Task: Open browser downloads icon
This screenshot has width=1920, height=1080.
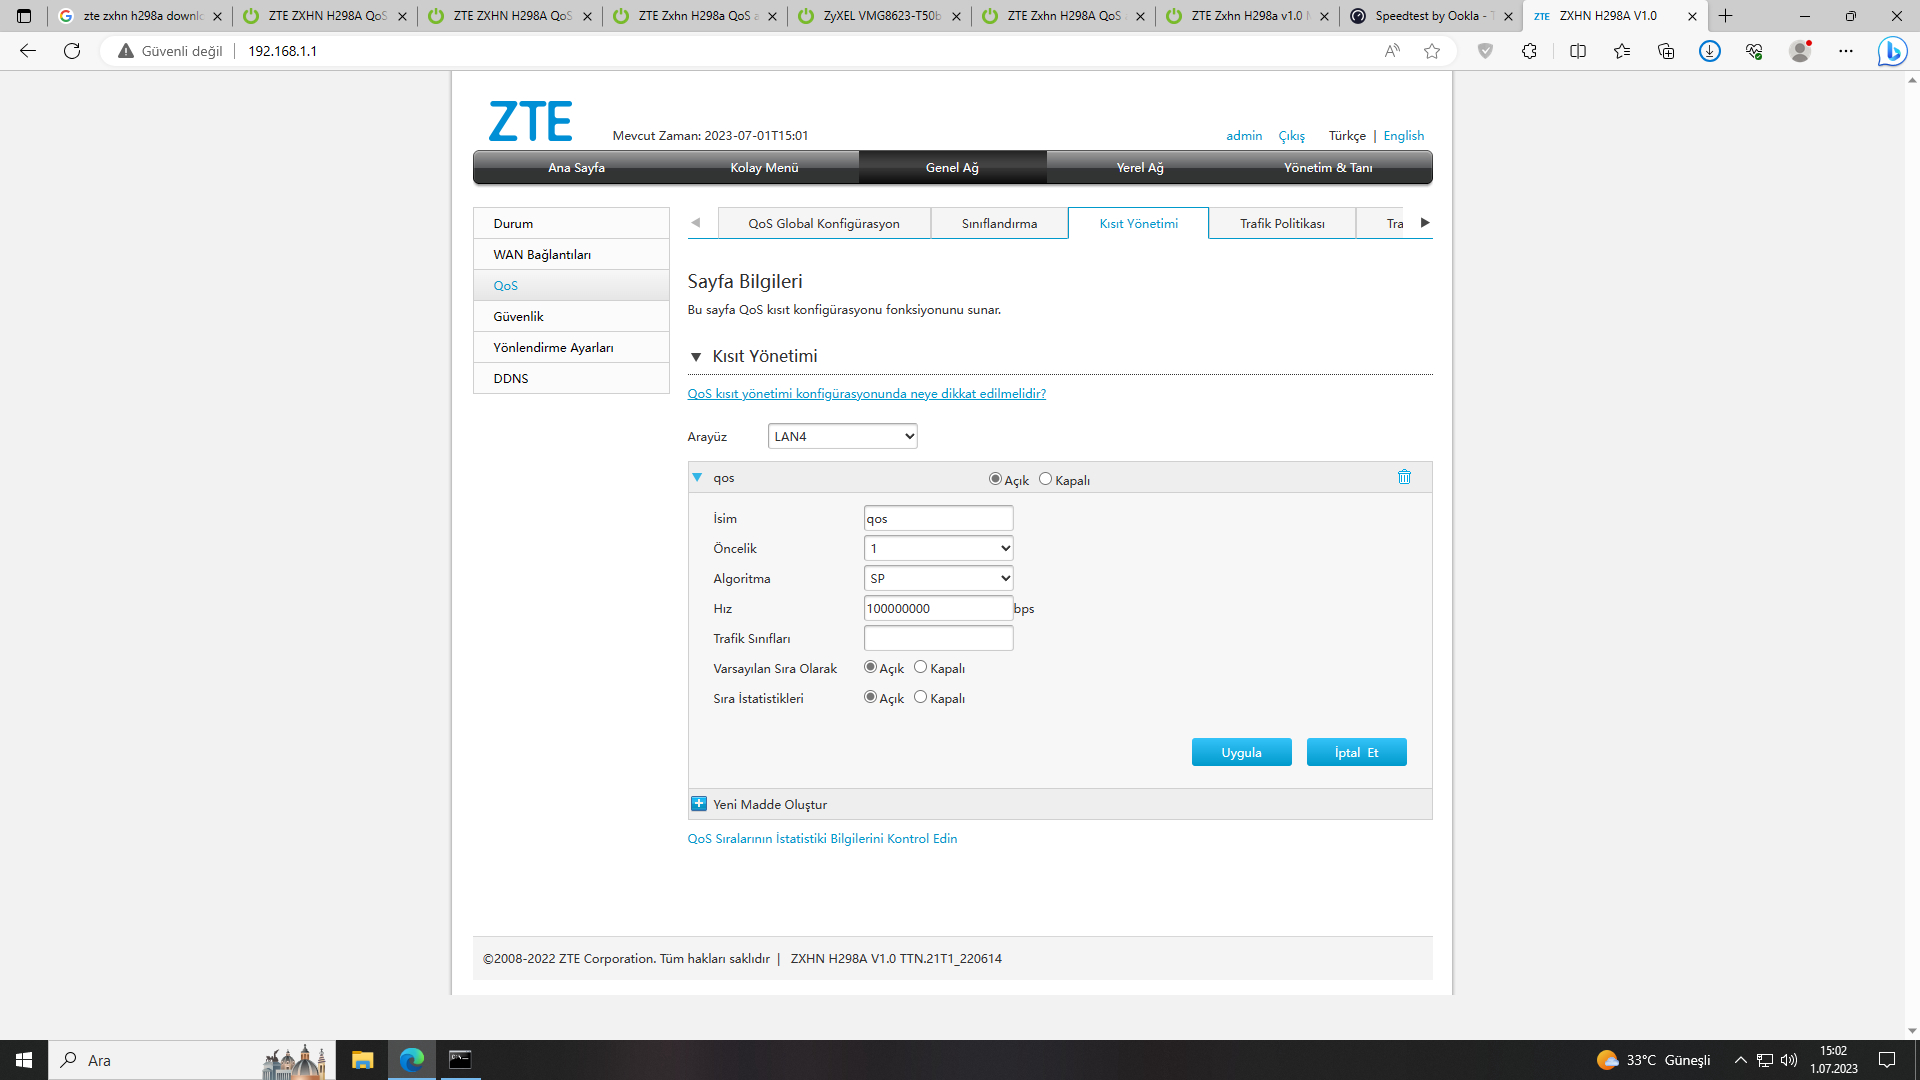Action: (x=1709, y=51)
